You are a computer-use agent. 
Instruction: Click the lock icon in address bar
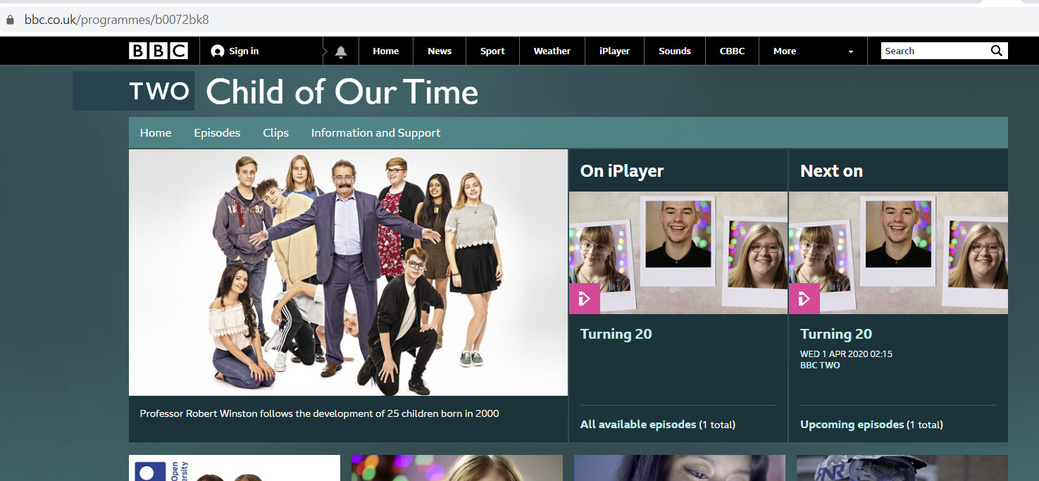pos(10,20)
